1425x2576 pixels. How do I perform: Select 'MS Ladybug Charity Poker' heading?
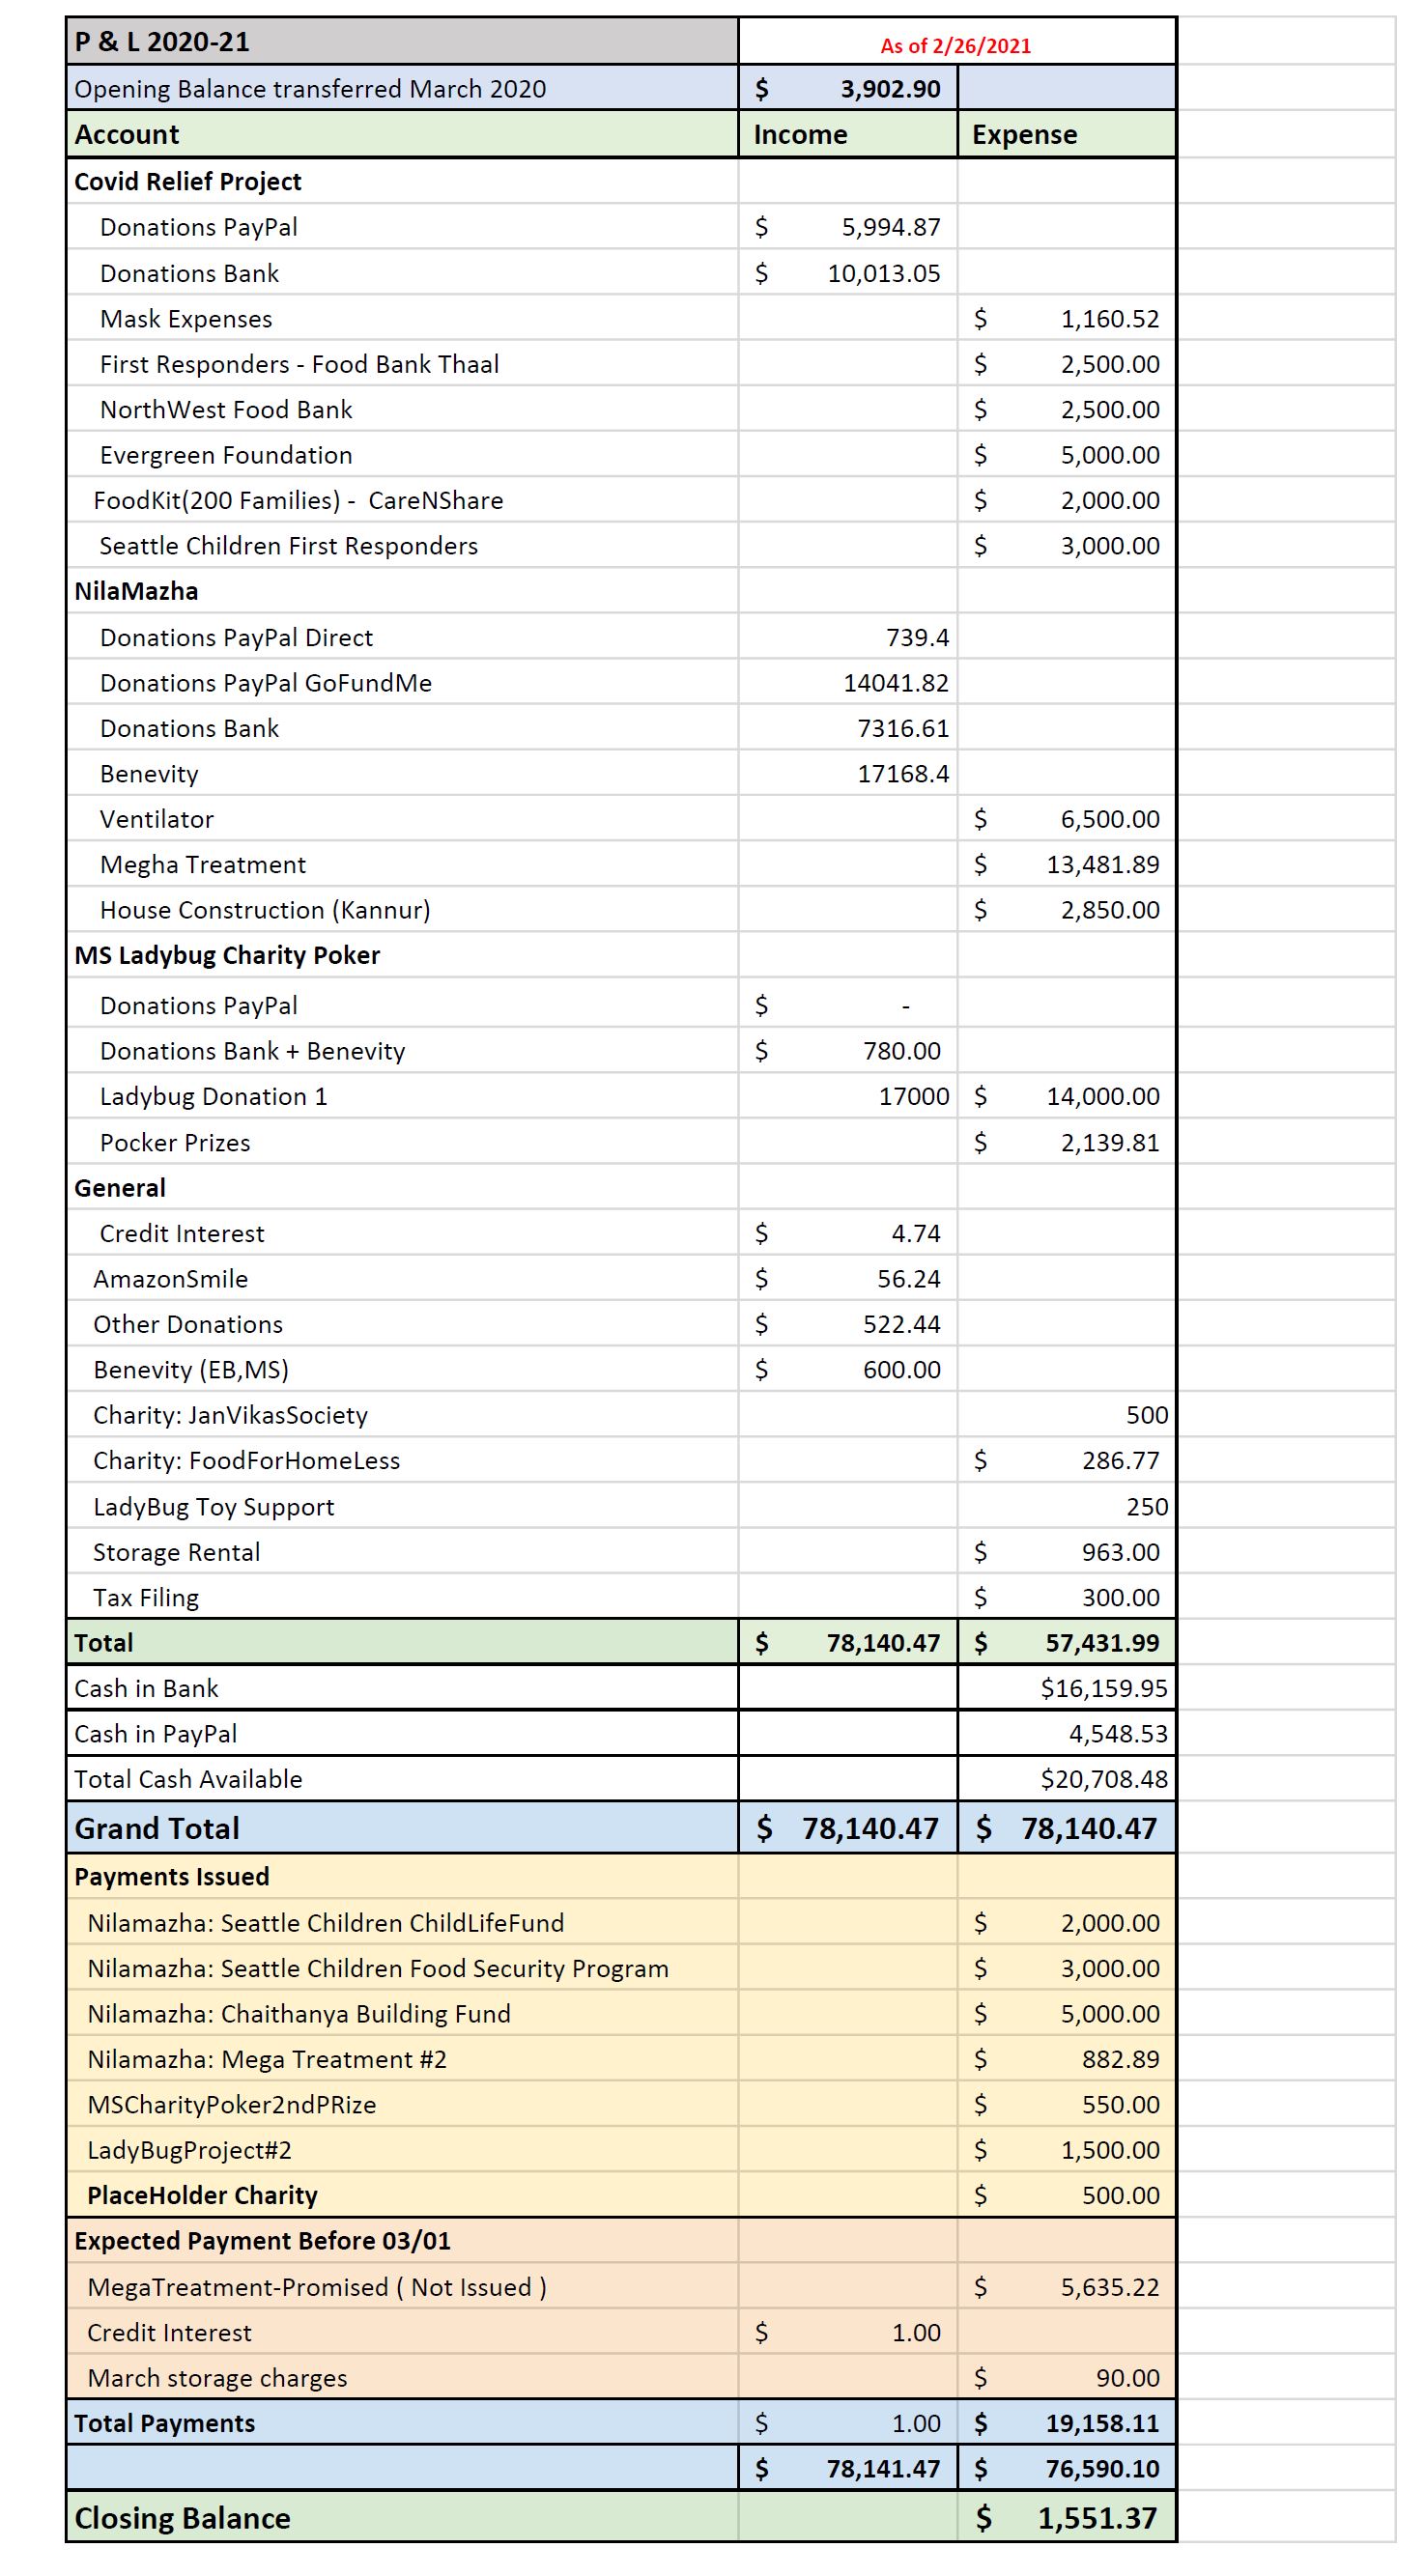pyautogui.click(x=402, y=955)
